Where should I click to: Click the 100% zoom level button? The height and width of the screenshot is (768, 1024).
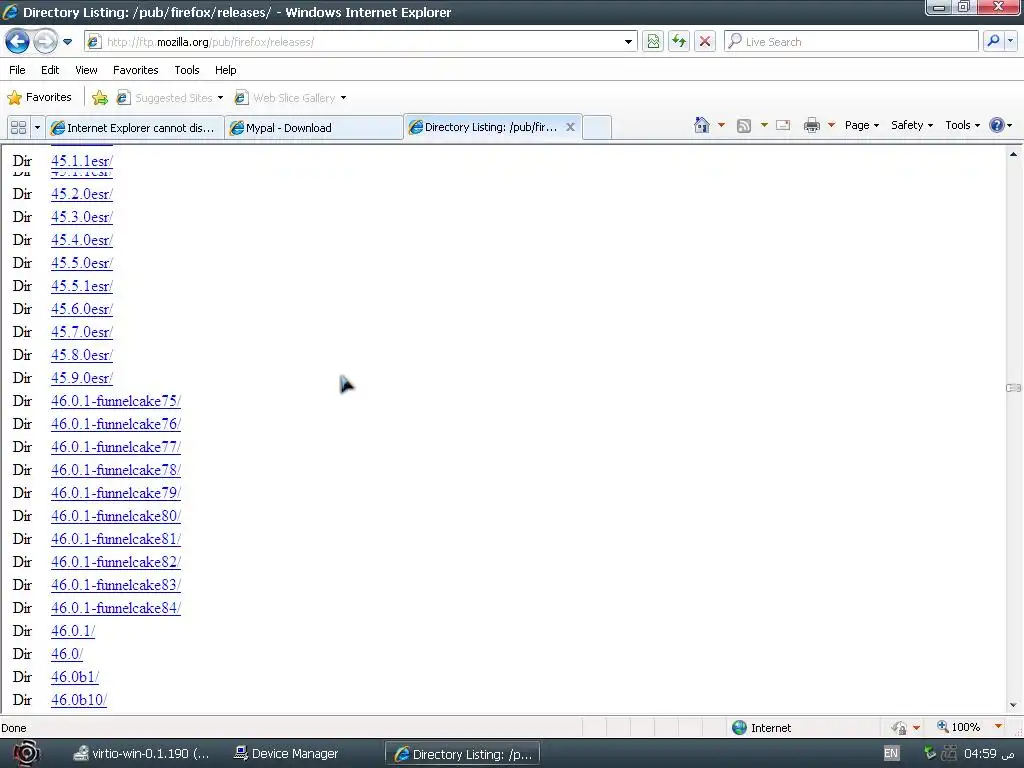[958, 727]
